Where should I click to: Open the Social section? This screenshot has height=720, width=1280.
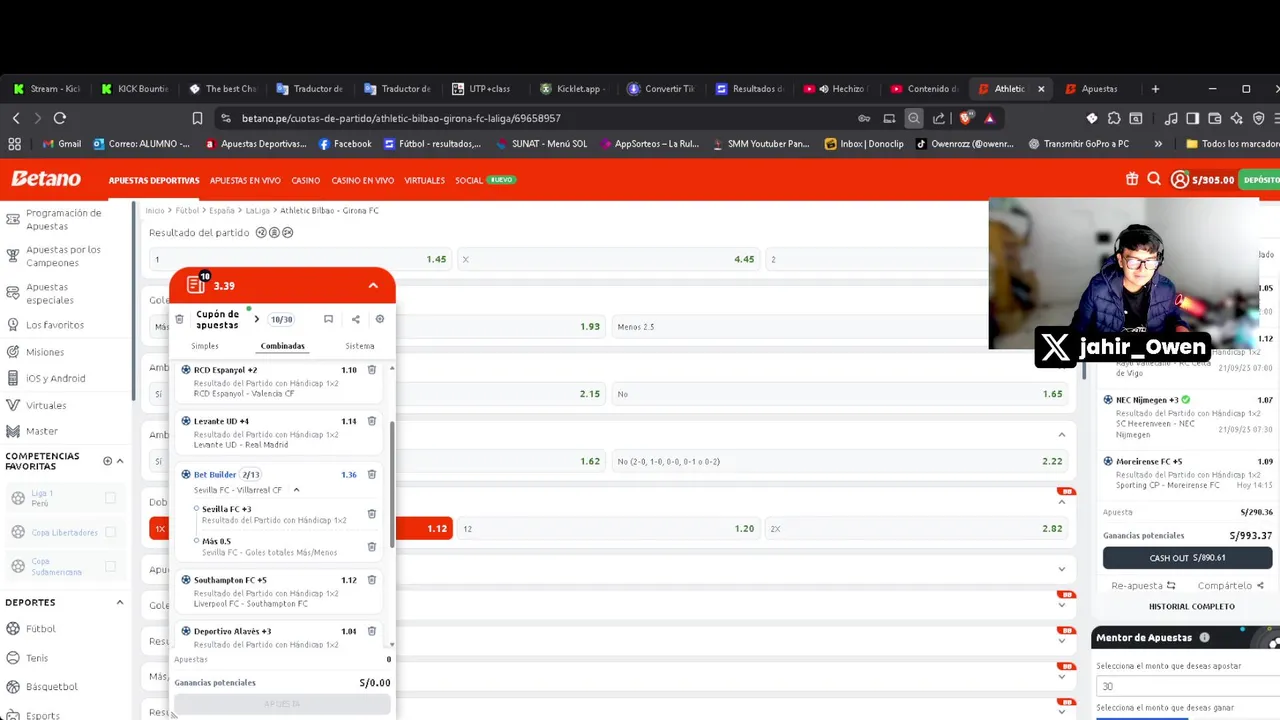pyautogui.click(x=469, y=181)
